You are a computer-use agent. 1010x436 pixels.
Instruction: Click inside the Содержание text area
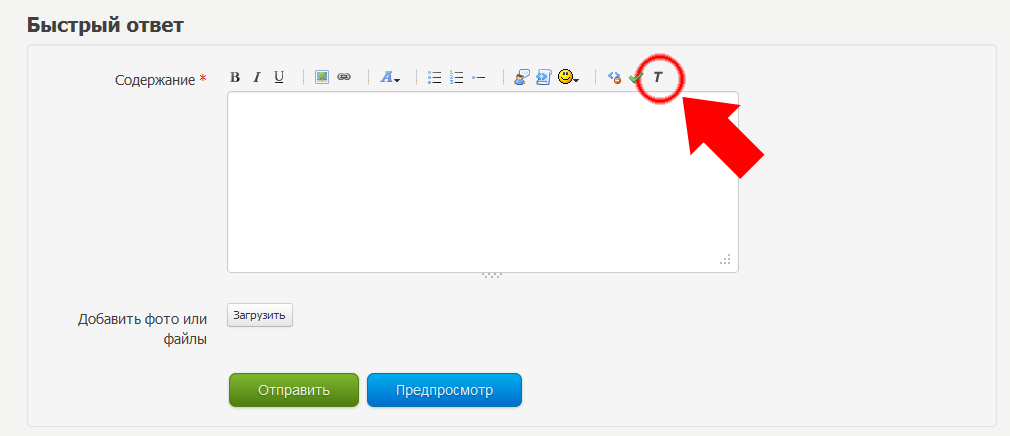pyautogui.click(x=482, y=182)
